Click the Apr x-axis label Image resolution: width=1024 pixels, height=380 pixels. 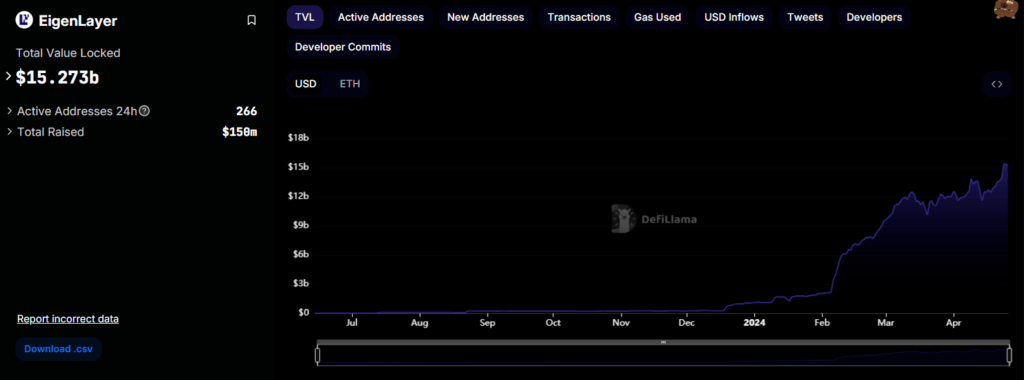point(954,323)
